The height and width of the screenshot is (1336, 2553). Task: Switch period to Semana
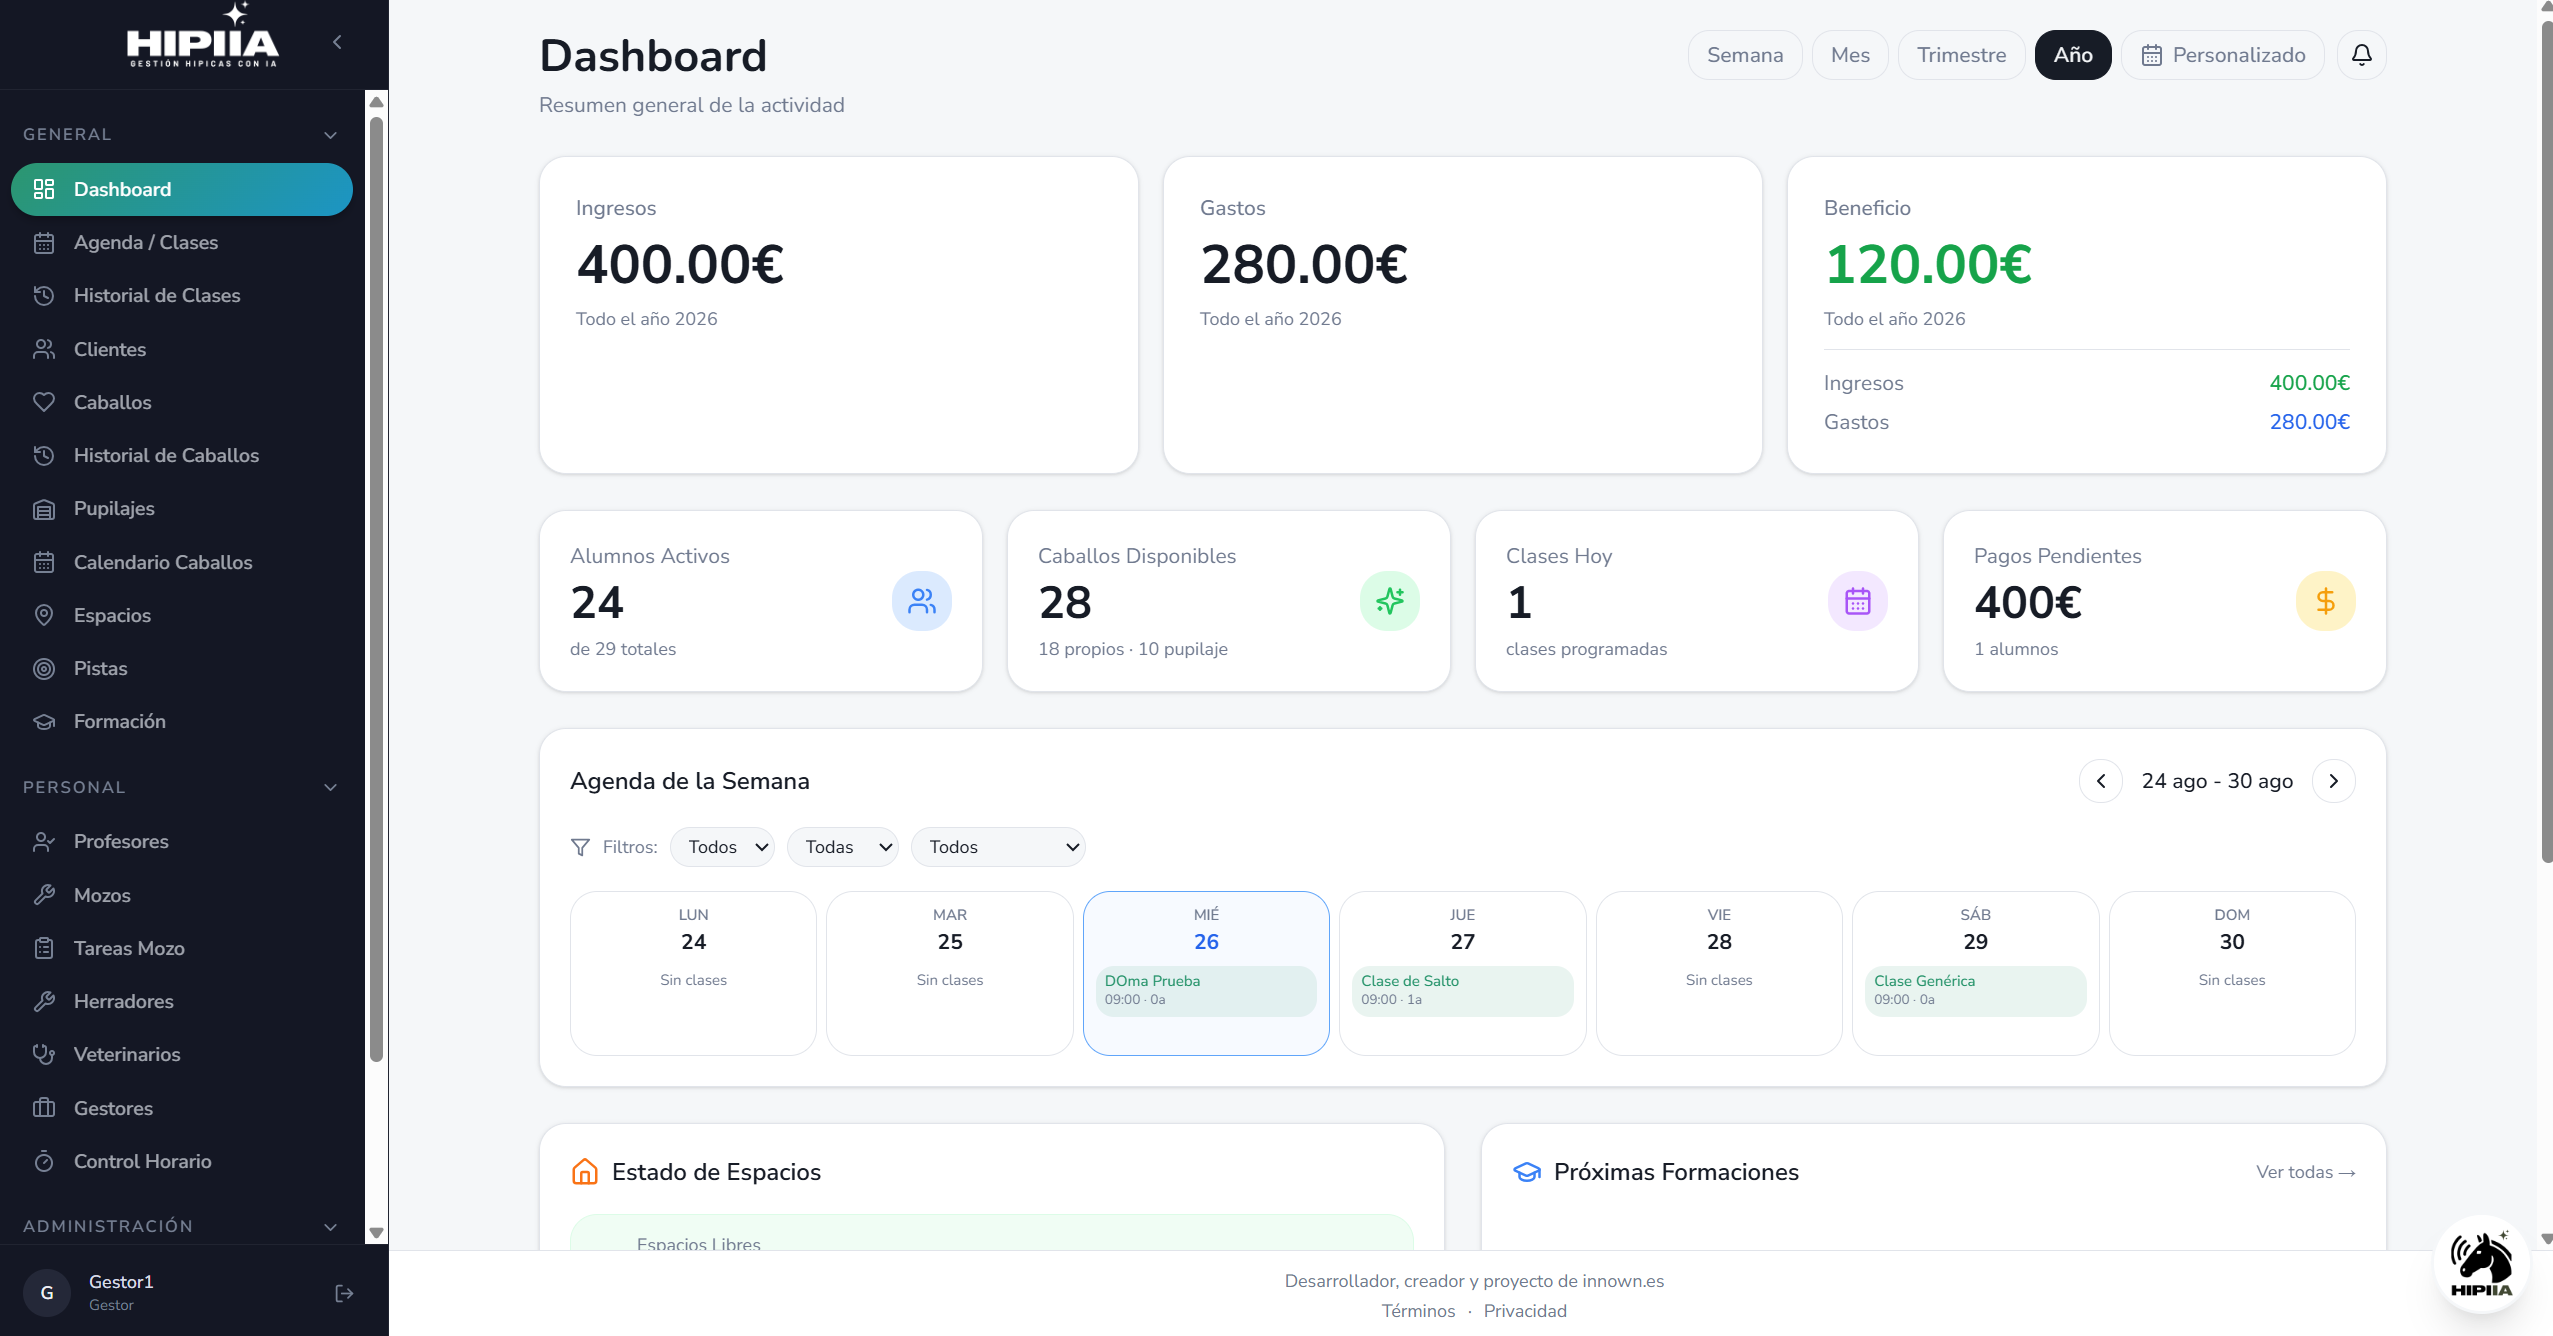pyautogui.click(x=1745, y=55)
